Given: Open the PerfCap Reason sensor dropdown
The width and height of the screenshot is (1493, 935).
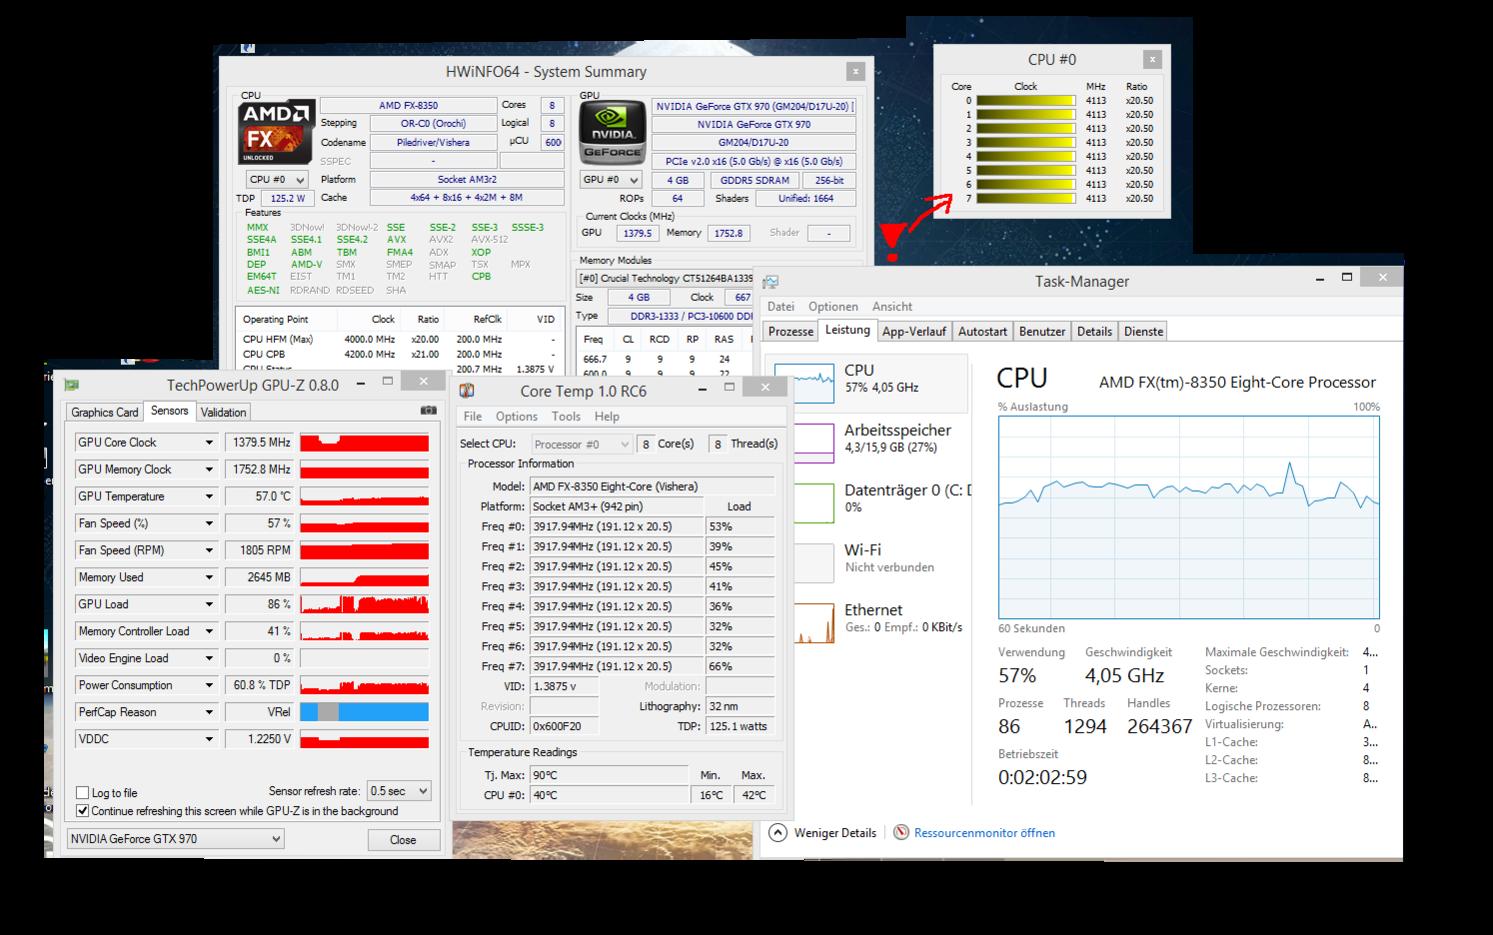Looking at the screenshot, I should point(209,713).
